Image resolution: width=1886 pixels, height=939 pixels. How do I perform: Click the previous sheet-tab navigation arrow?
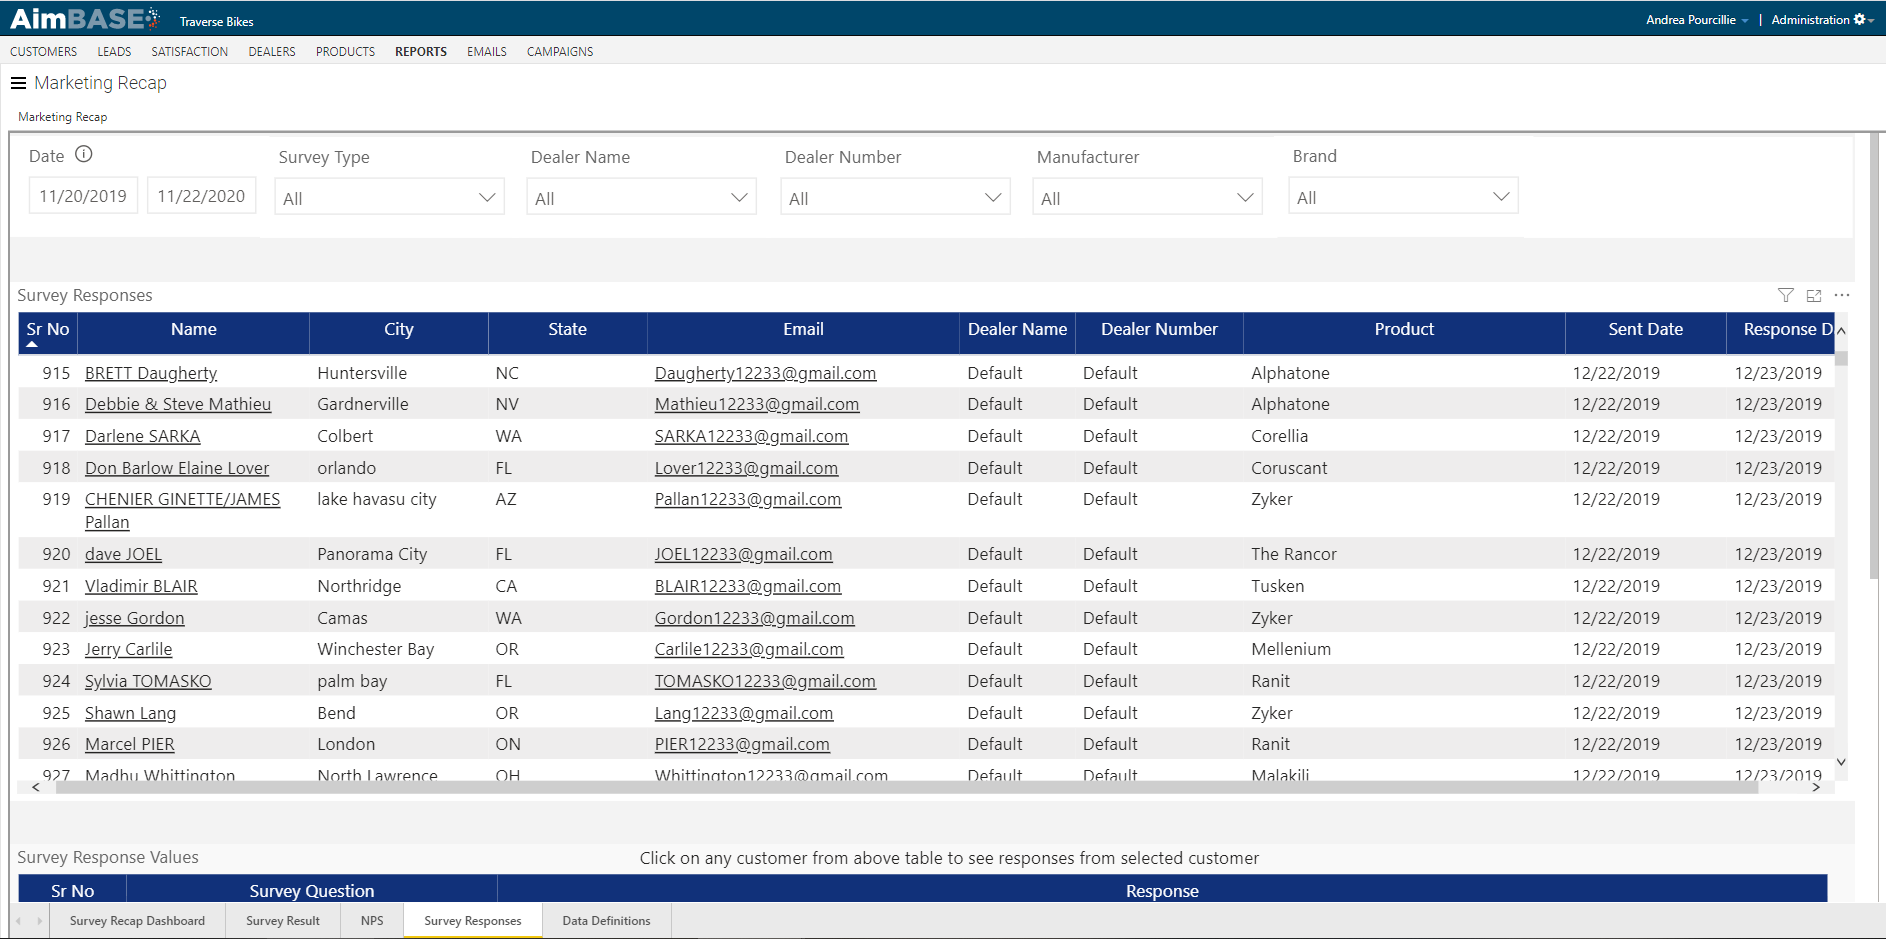(16, 920)
